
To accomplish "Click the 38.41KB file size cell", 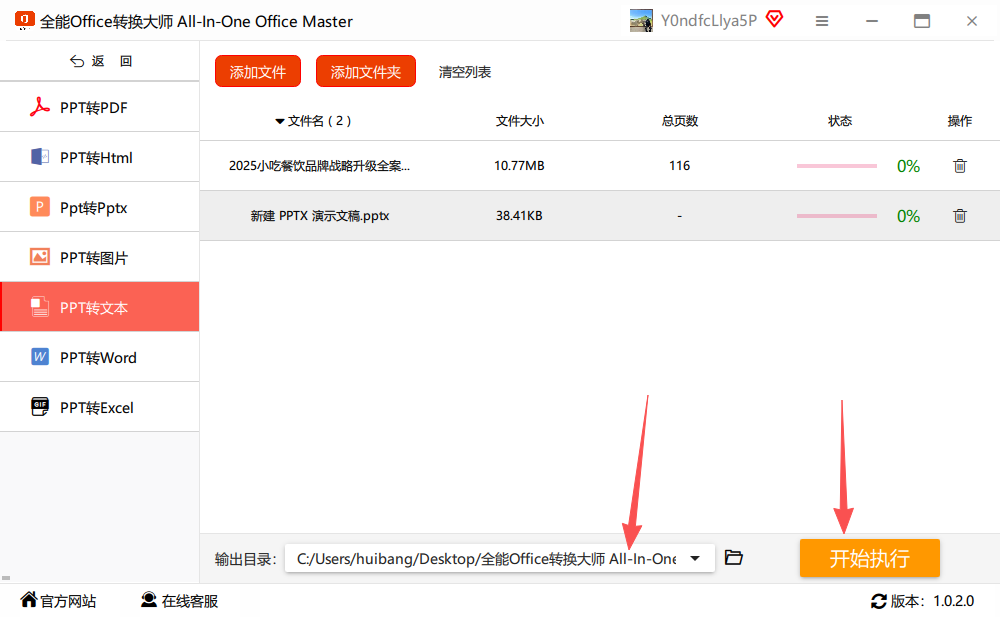I will coord(519,216).
